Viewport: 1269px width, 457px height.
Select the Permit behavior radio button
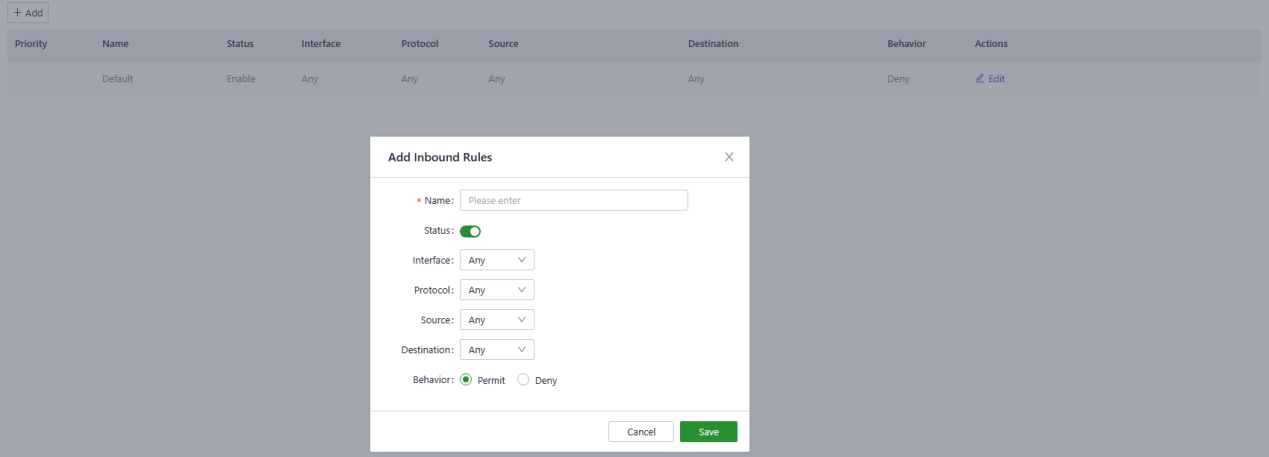(x=466, y=380)
